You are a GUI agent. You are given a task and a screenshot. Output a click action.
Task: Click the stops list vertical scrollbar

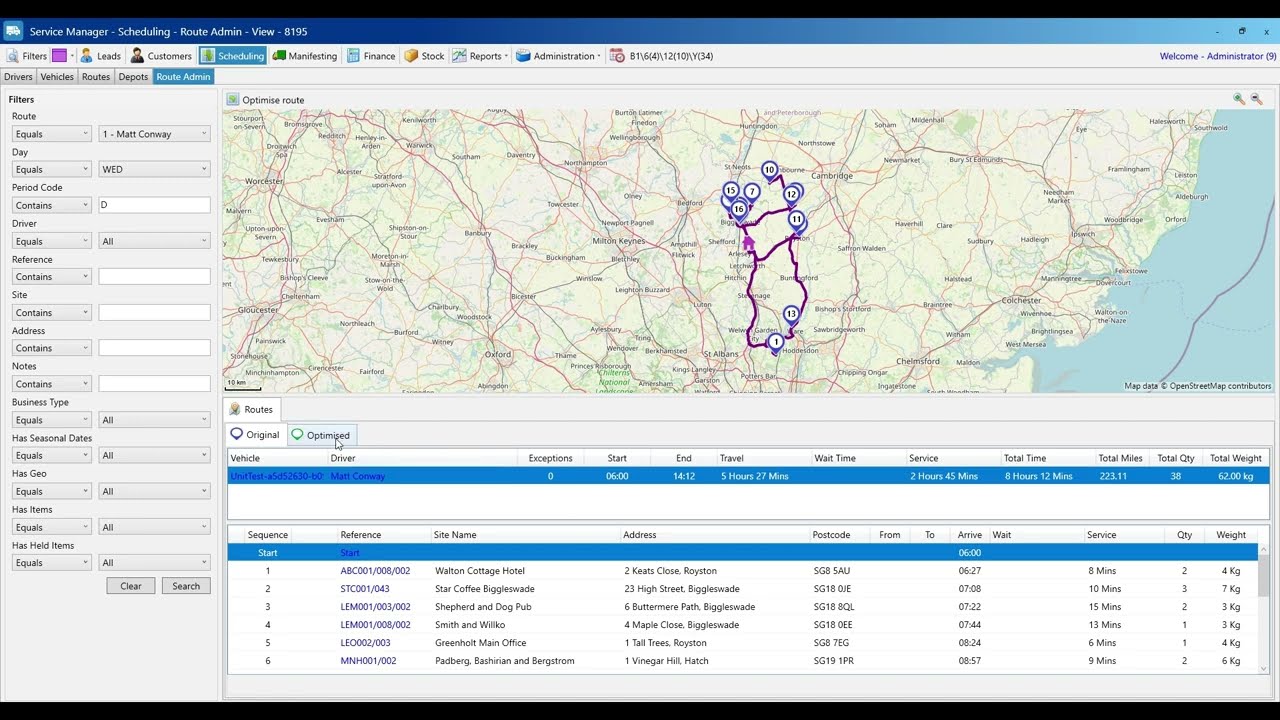[x=1264, y=608]
